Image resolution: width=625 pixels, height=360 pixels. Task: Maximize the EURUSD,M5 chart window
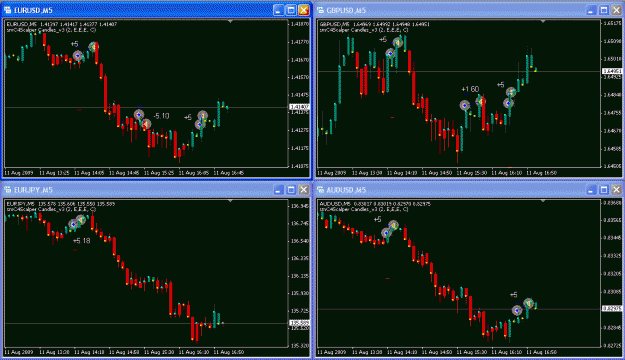click(x=291, y=10)
